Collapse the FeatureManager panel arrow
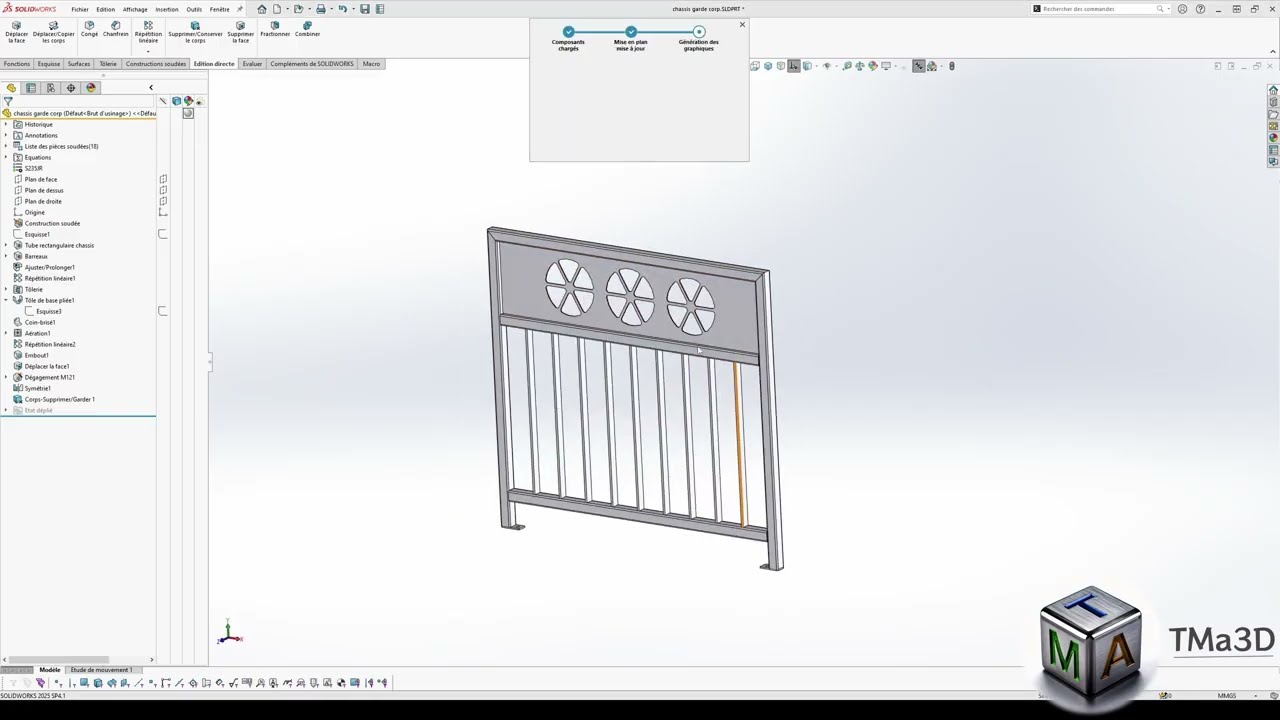 (x=151, y=88)
